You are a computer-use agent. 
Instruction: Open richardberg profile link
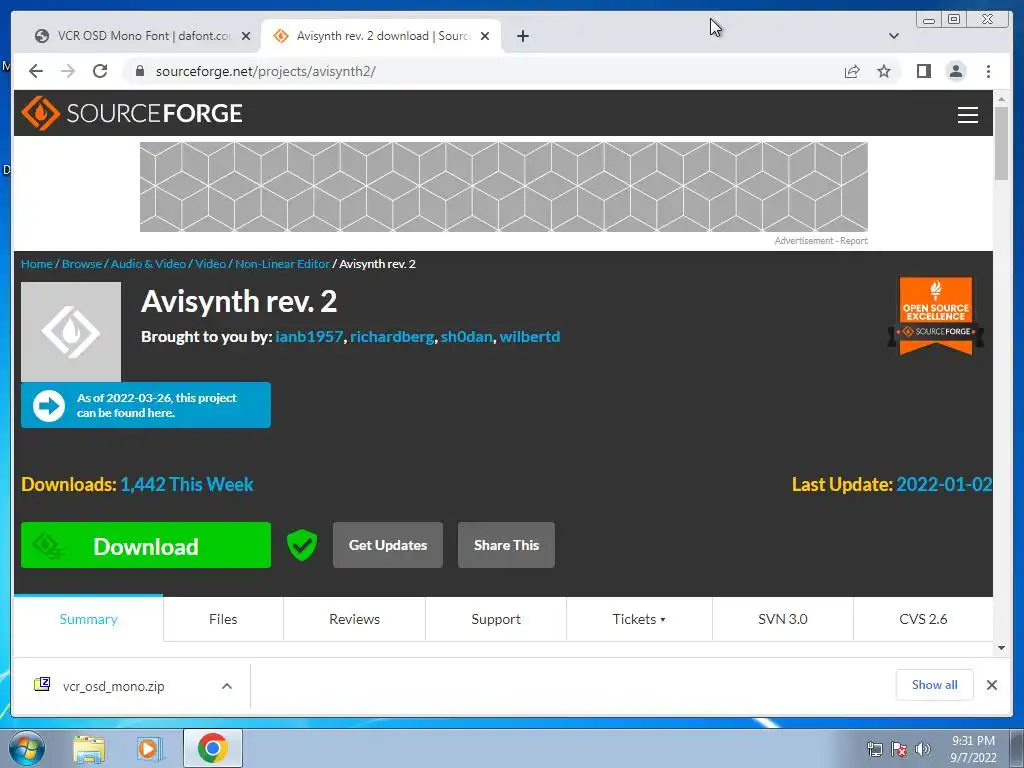click(392, 337)
